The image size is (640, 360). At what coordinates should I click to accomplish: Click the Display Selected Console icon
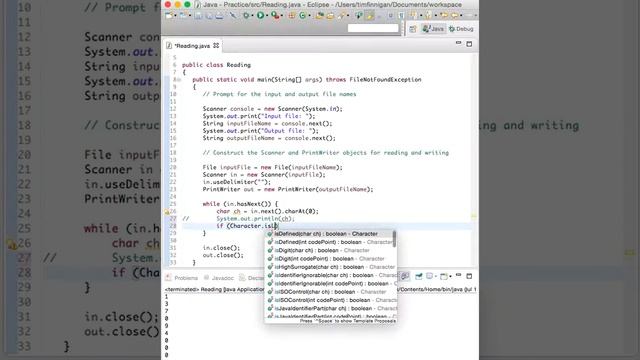click(429, 276)
